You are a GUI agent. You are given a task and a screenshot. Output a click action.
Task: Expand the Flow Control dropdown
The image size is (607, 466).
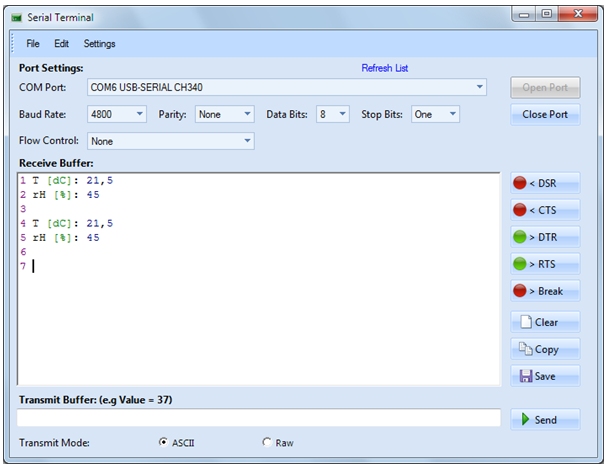tap(247, 141)
